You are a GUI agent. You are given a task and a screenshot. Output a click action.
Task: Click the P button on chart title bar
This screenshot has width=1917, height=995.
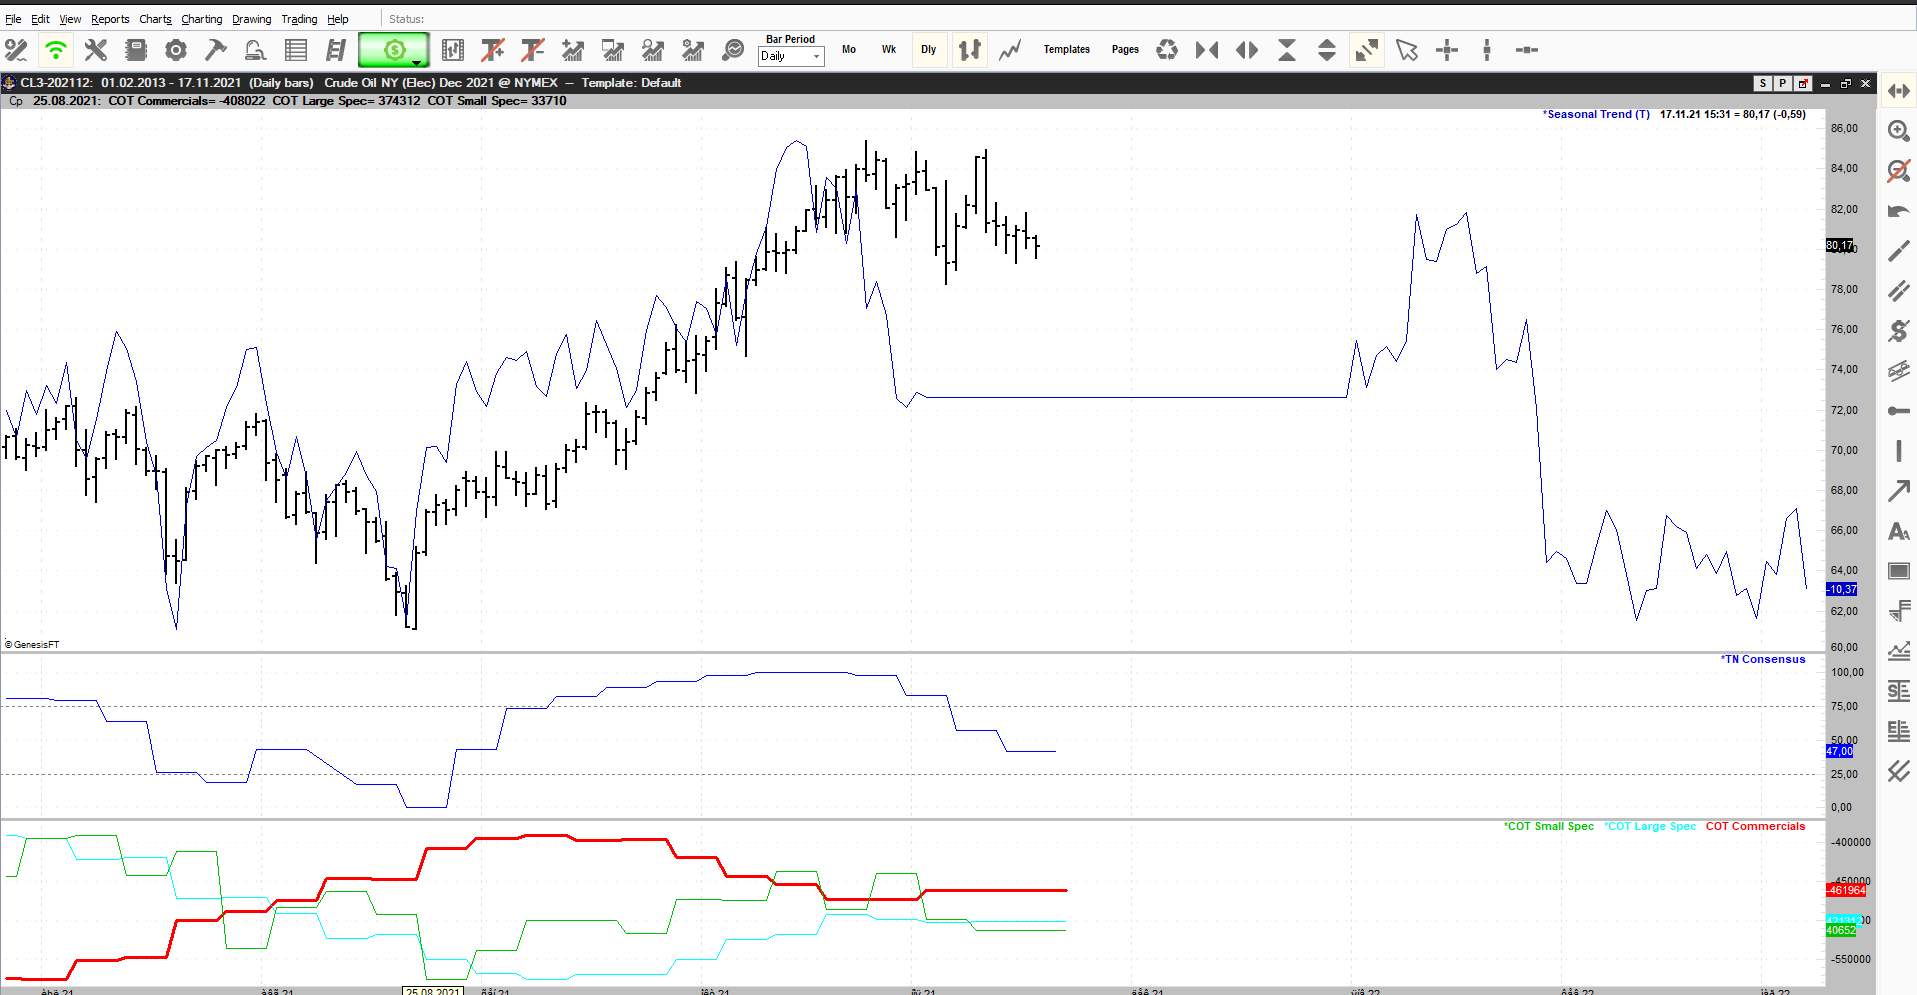pos(1783,84)
